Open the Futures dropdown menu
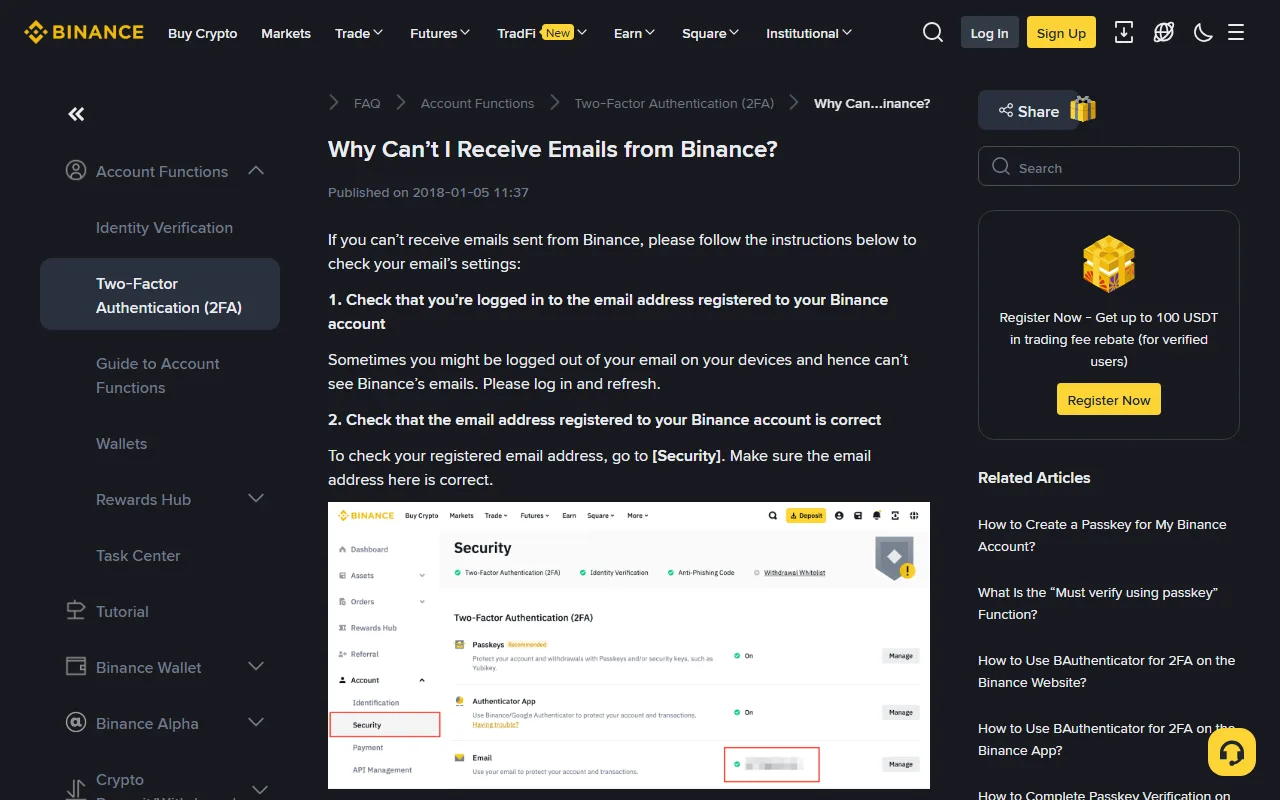The width and height of the screenshot is (1280, 800). tap(440, 33)
